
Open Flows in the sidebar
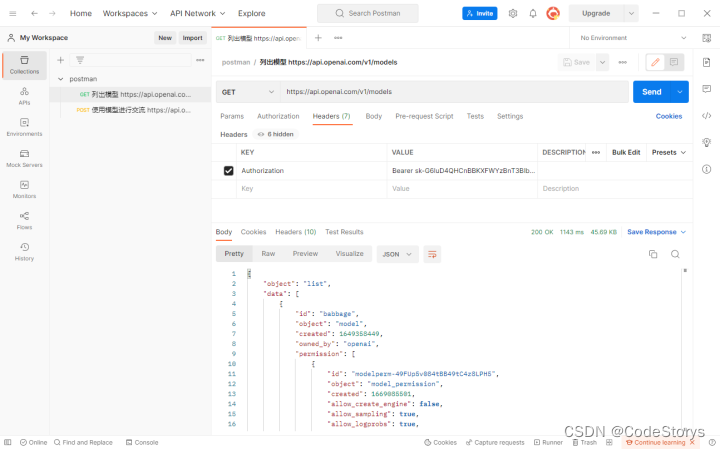pos(24,221)
